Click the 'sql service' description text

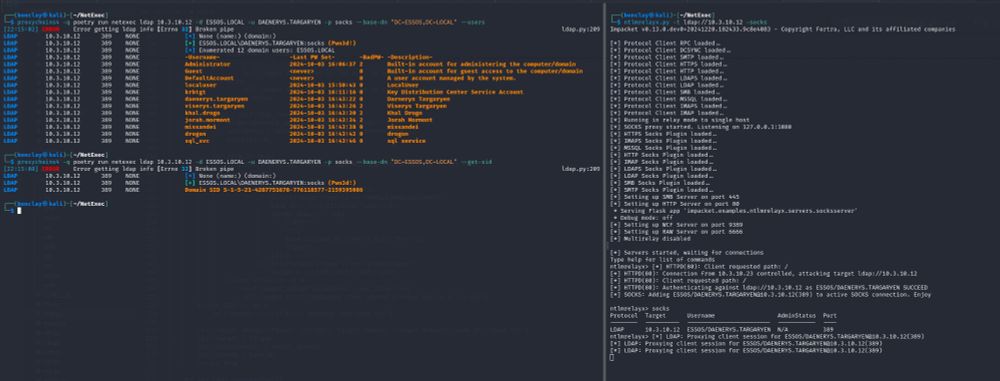pos(405,140)
